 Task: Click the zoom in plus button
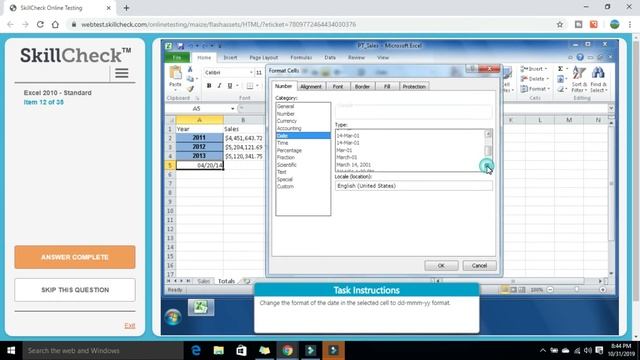(602, 290)
